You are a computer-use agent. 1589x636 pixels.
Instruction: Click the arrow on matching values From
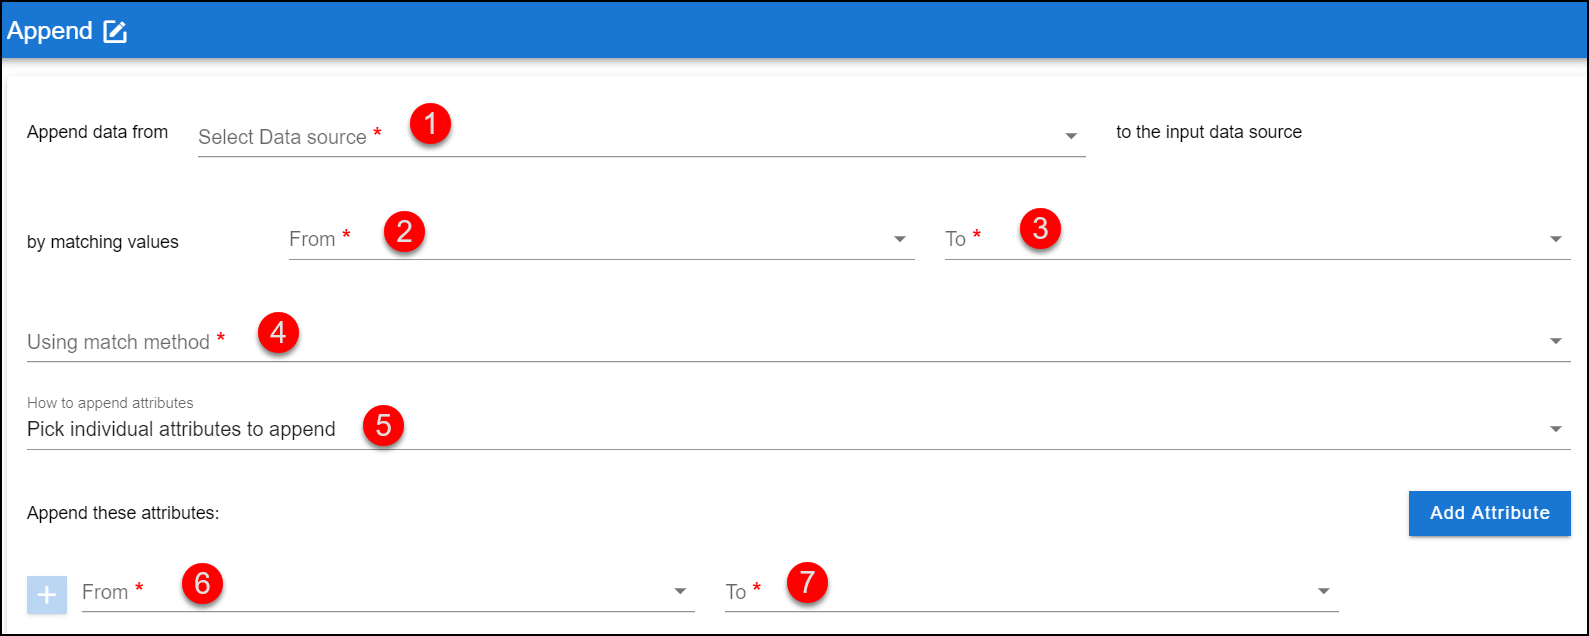pyautogui.click(x=900, y=239)
